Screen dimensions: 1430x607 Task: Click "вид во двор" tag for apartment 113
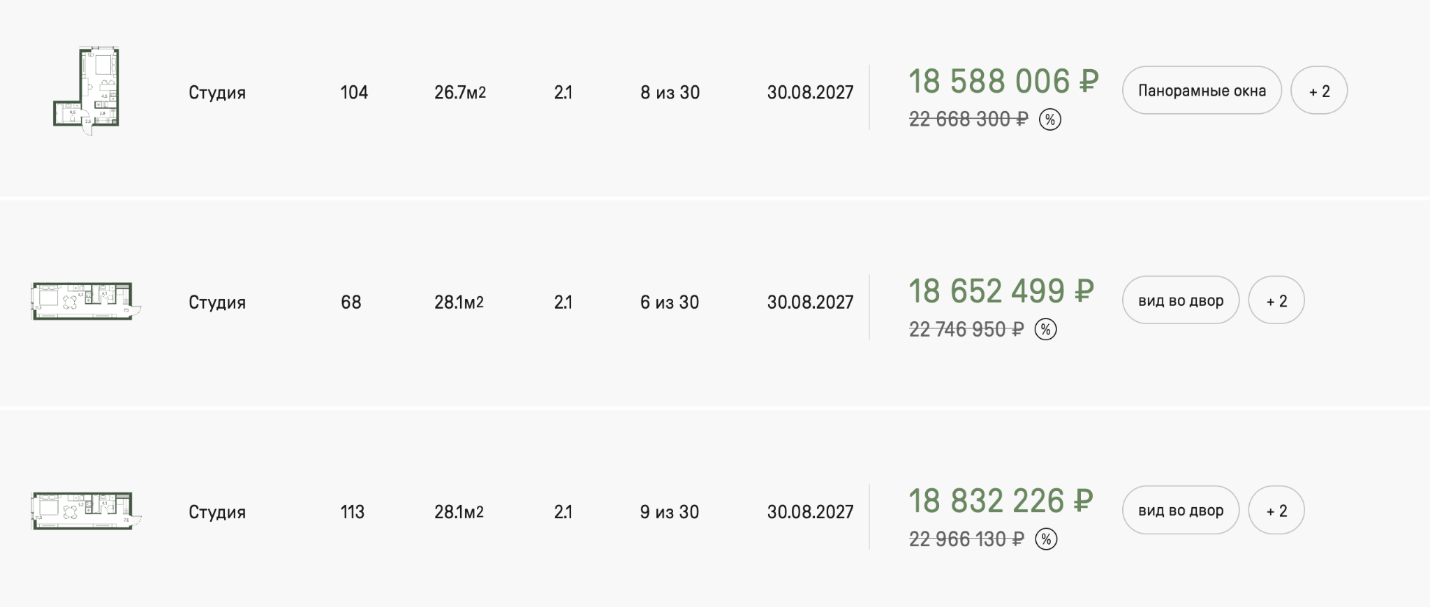click(x=1180, y=511)
